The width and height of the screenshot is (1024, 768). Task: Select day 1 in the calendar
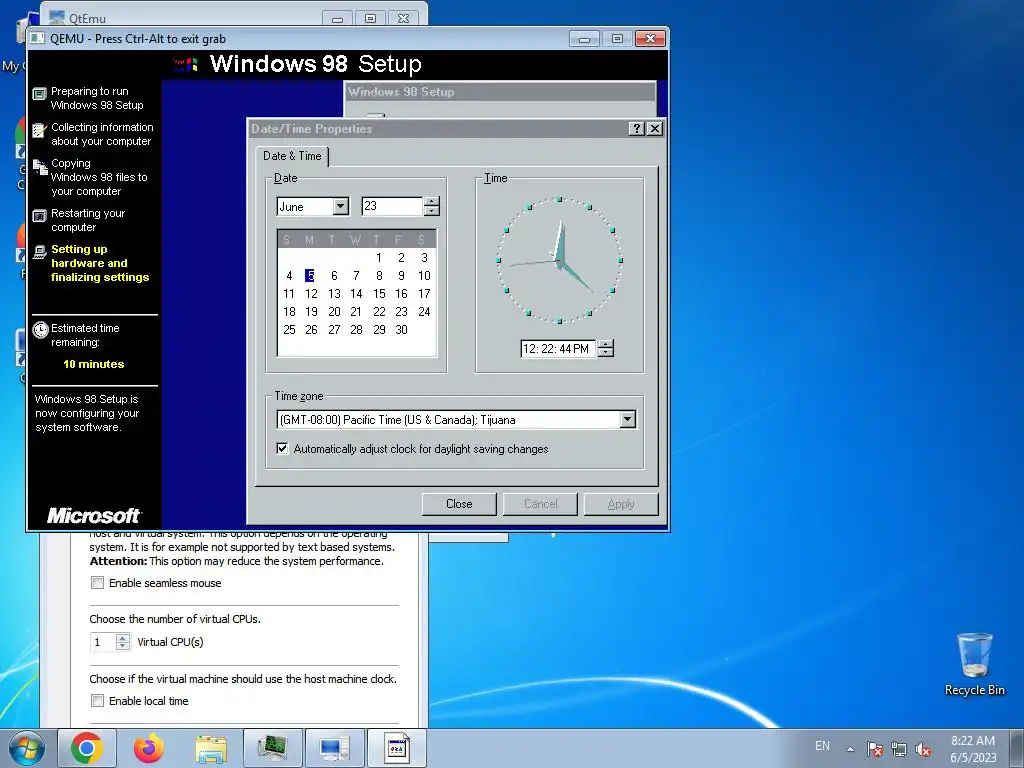(x=379, y=258)
